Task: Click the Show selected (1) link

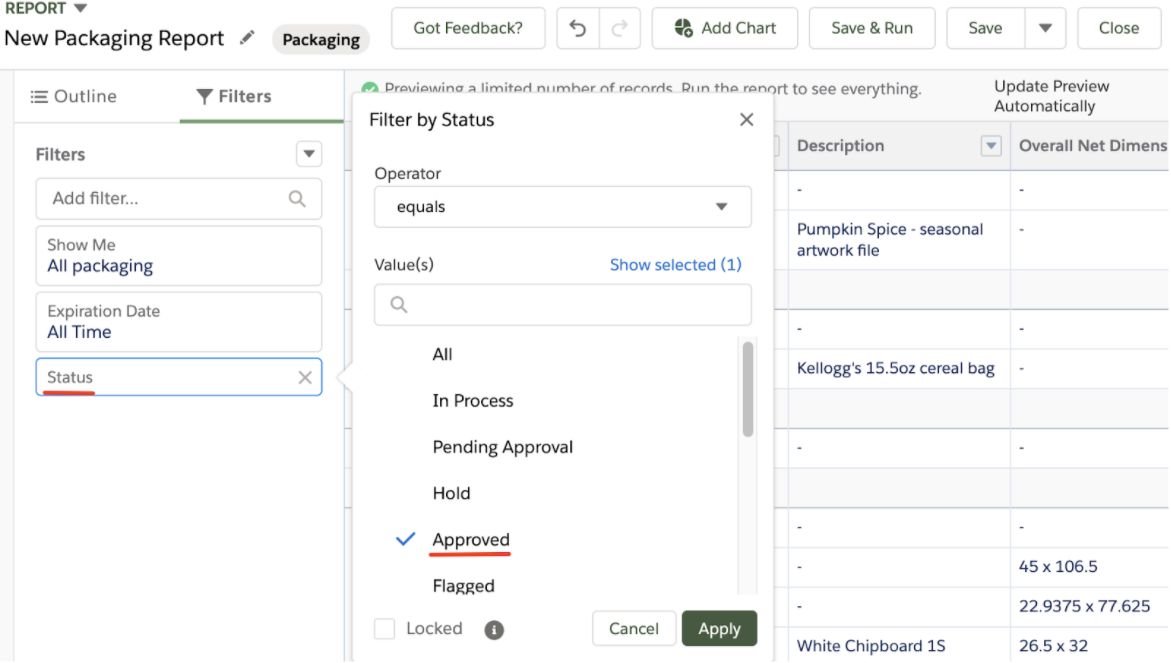Action: click(x=675, y=264)
